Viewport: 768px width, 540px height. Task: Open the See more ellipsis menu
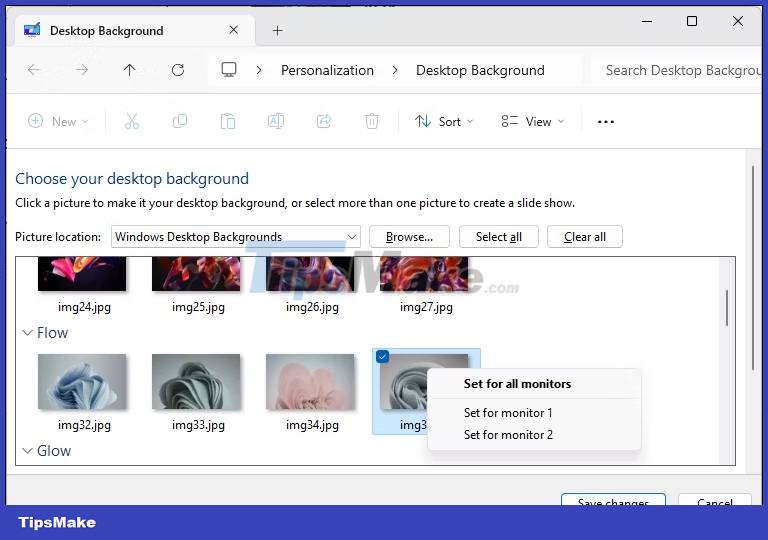(606, 122)
